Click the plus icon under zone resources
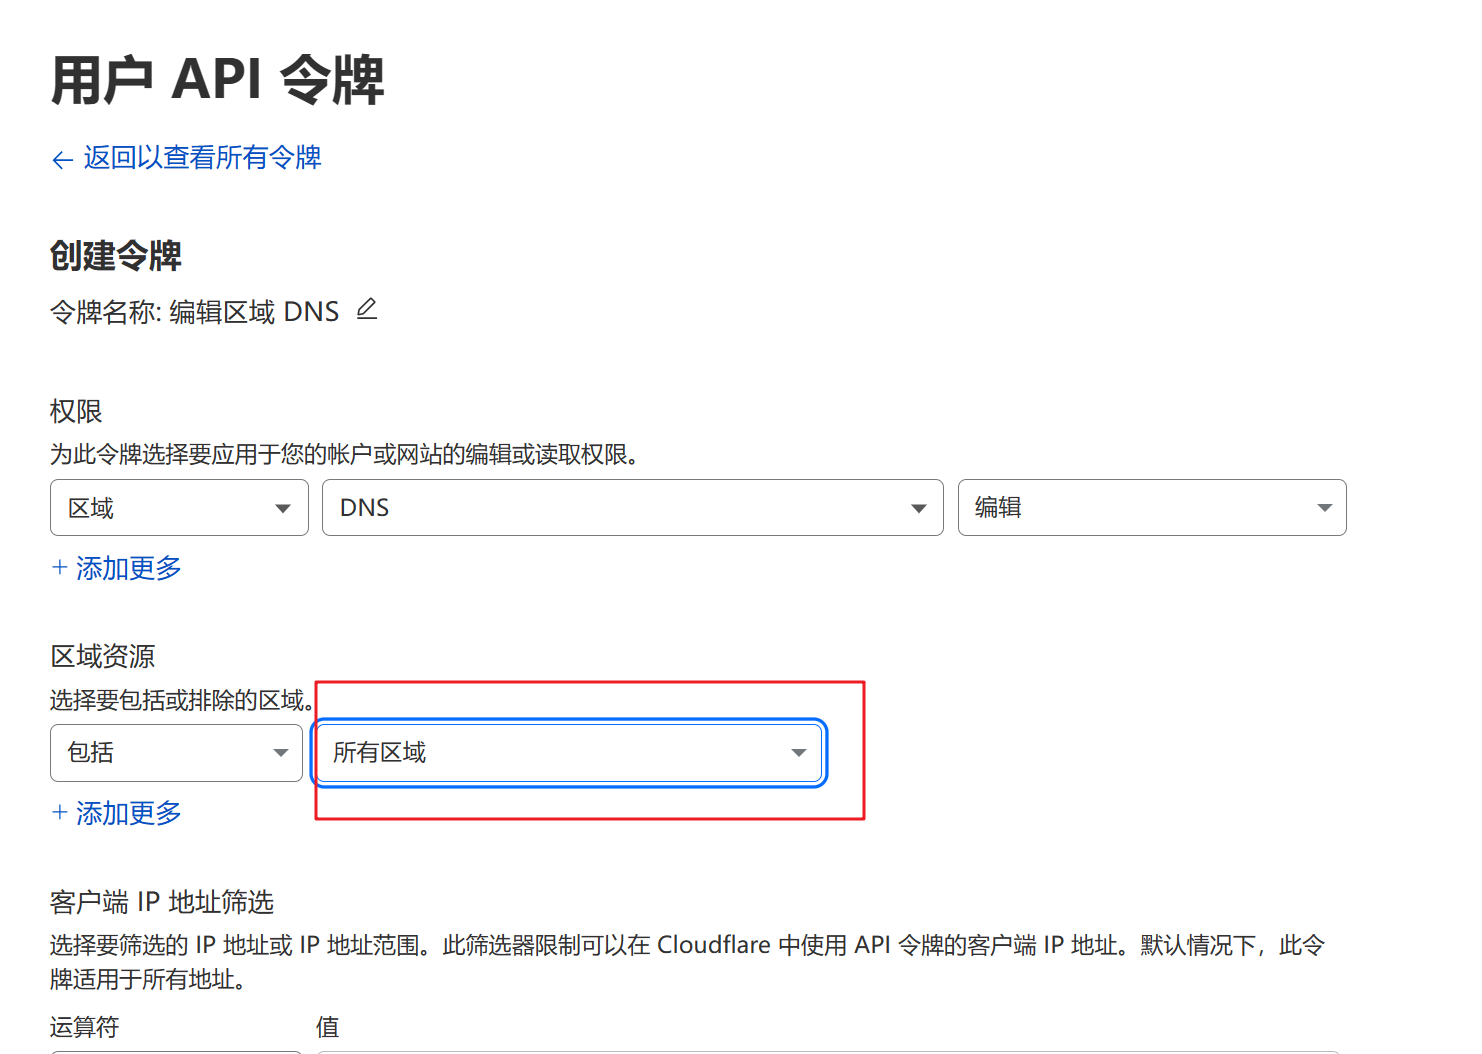 point(59,813)
